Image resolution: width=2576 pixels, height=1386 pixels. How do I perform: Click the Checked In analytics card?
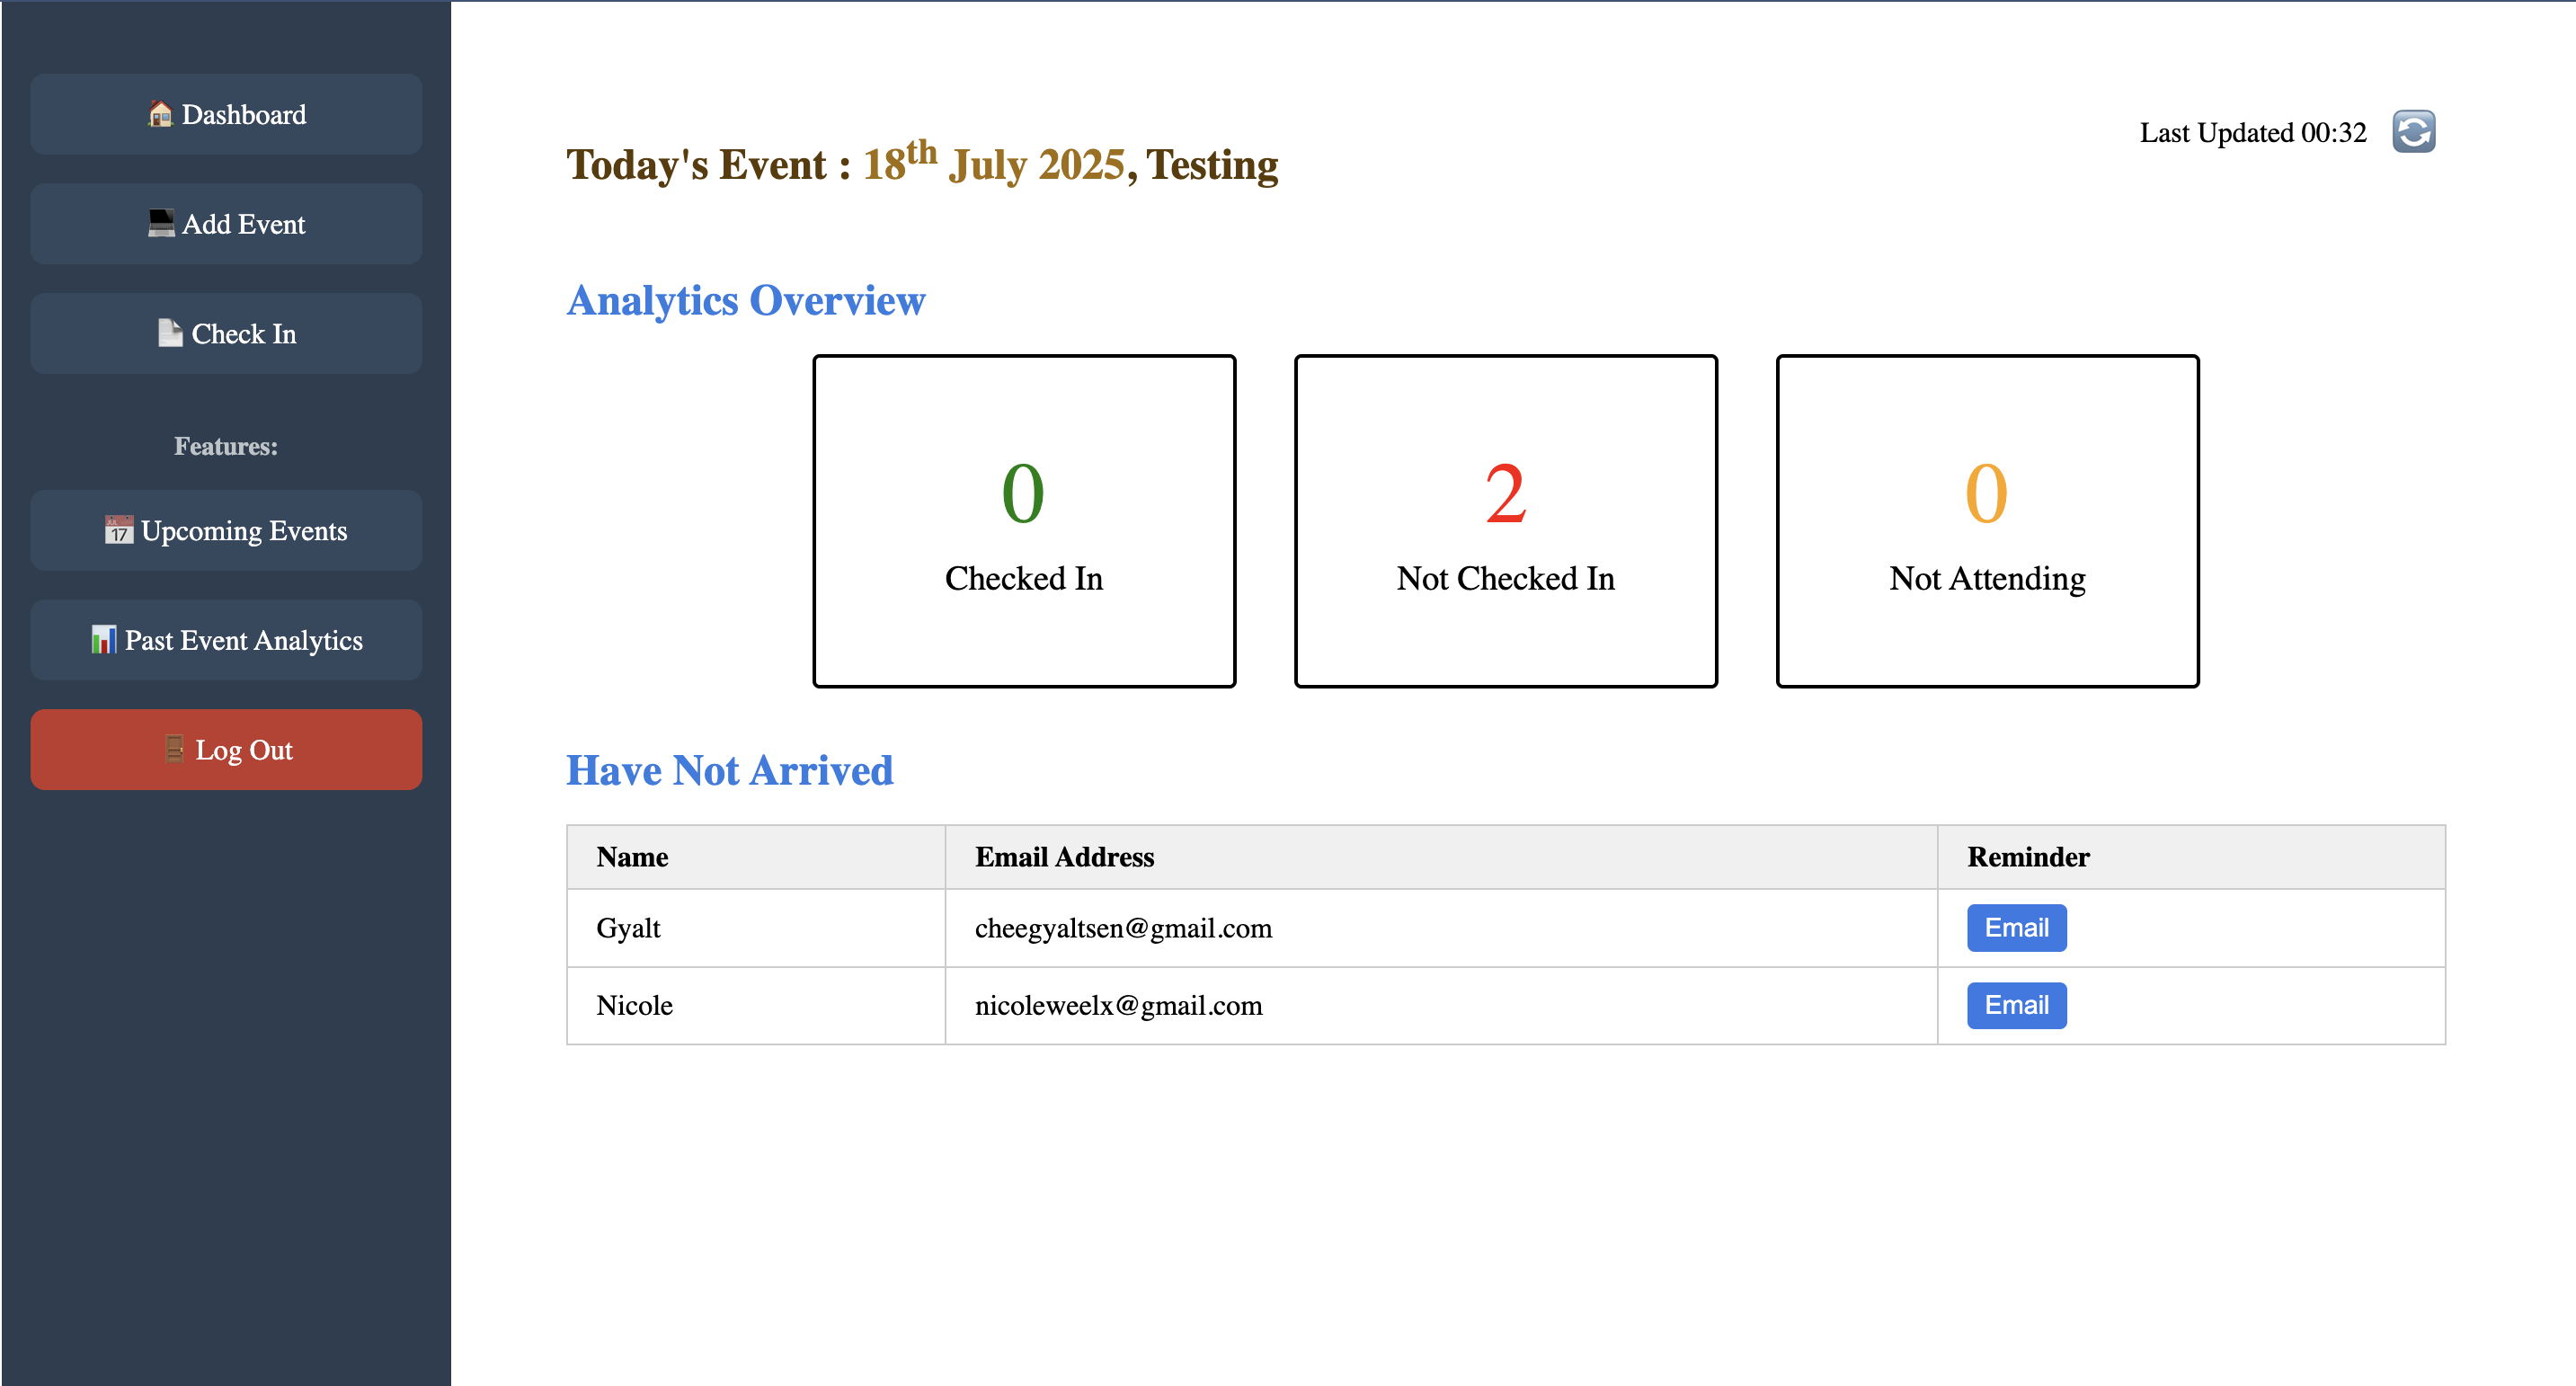(x=1024, y=521)
